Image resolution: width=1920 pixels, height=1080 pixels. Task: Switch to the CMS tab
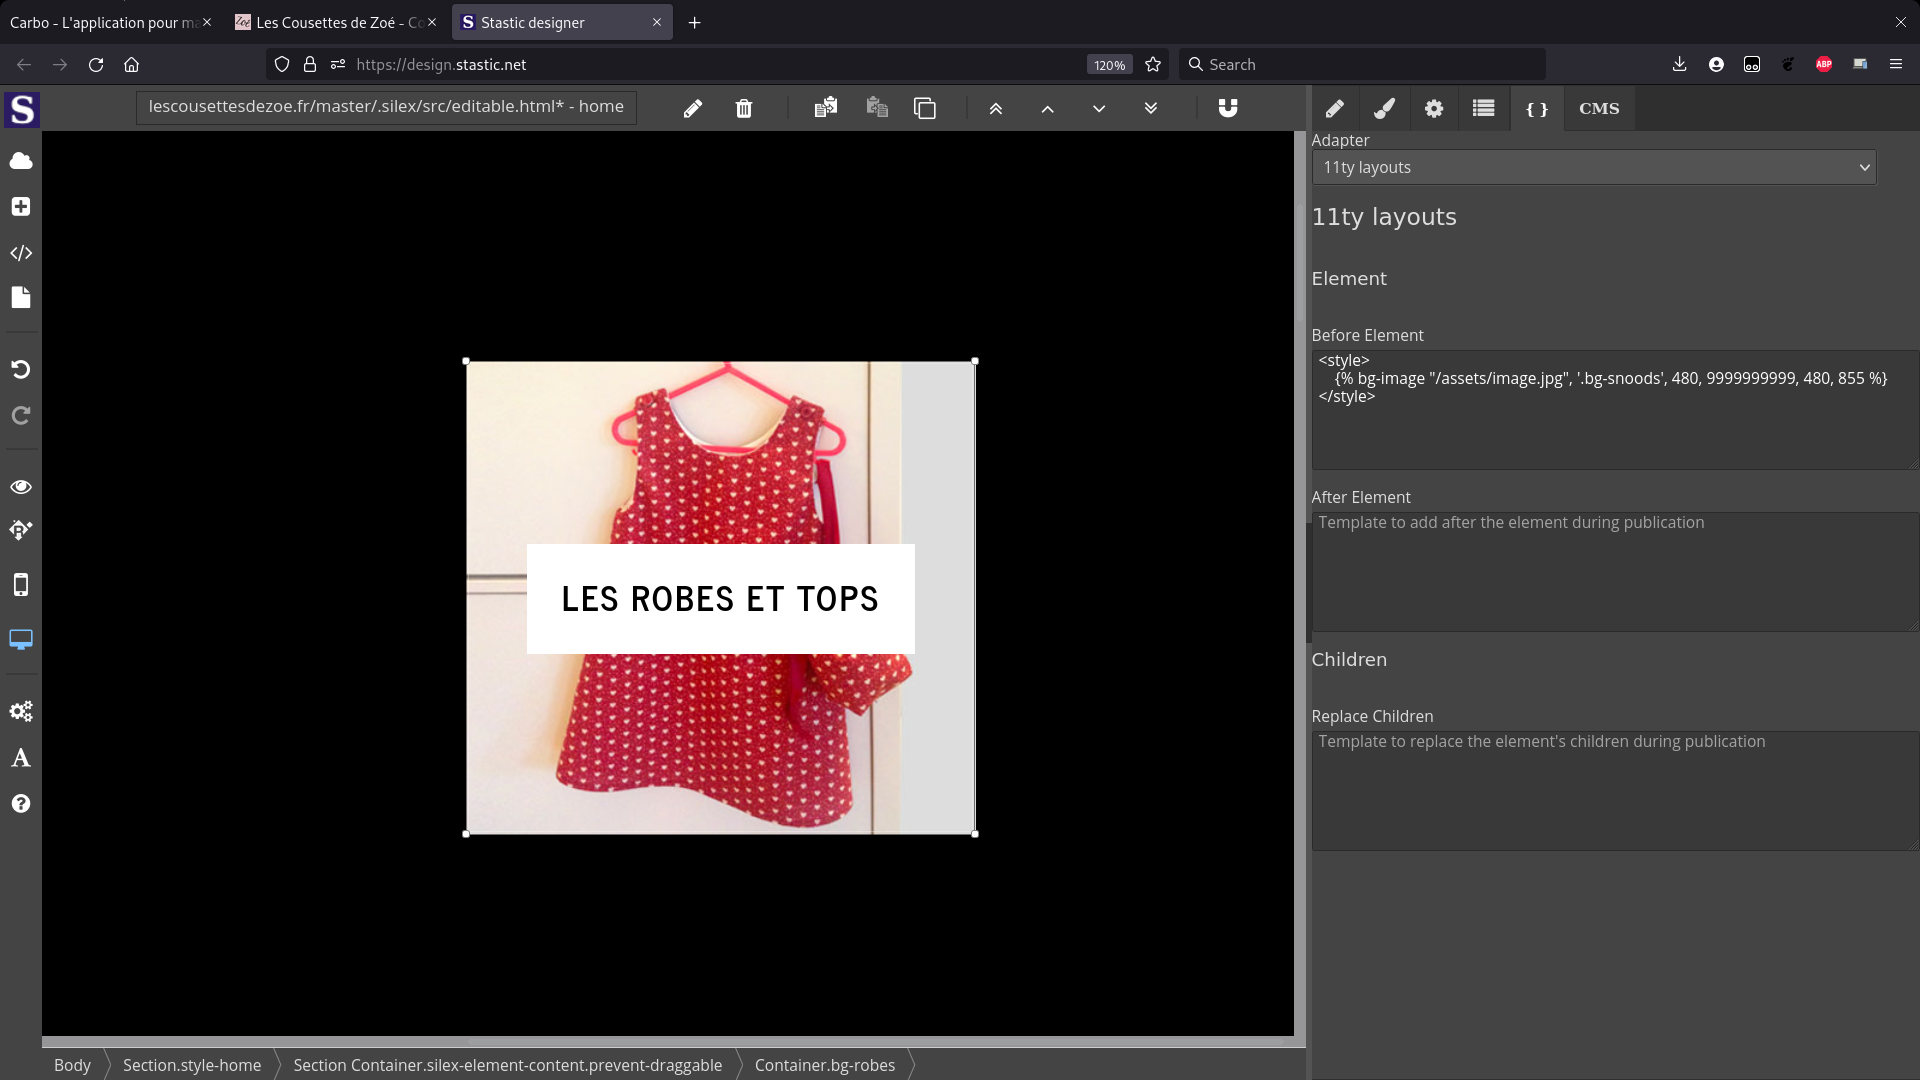1599,108
